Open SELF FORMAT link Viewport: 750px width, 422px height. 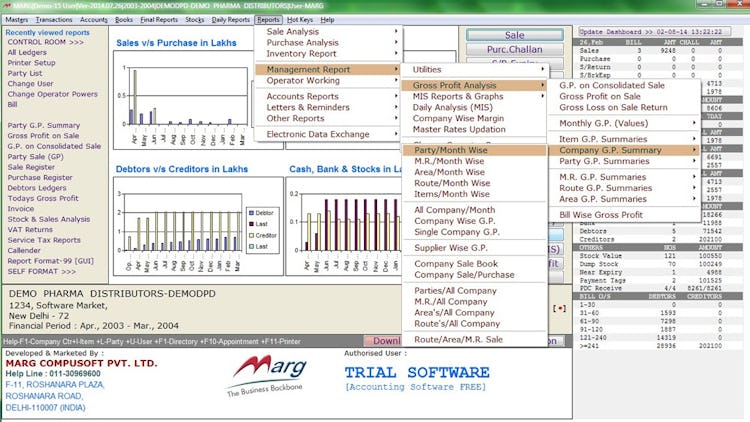pos(42,271)
